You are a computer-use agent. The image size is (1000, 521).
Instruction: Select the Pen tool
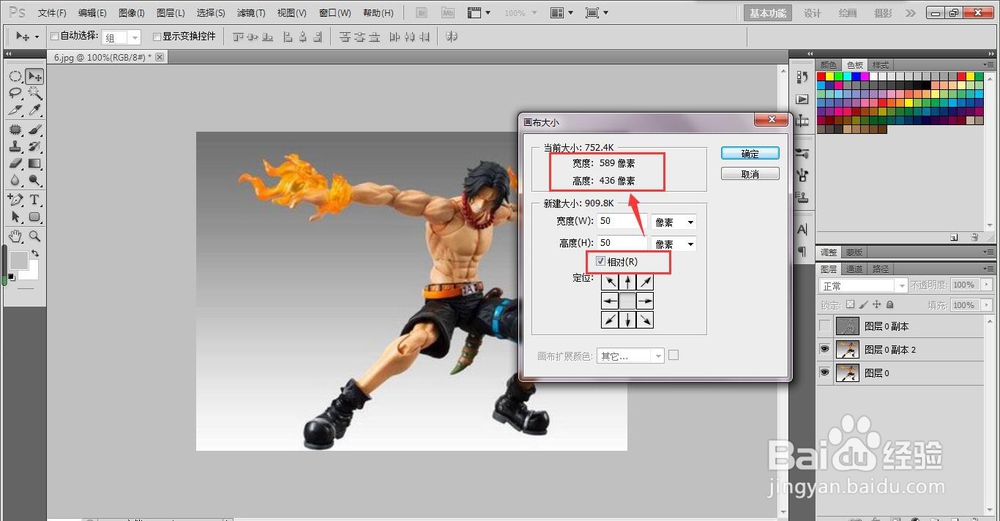click(15, 200)
